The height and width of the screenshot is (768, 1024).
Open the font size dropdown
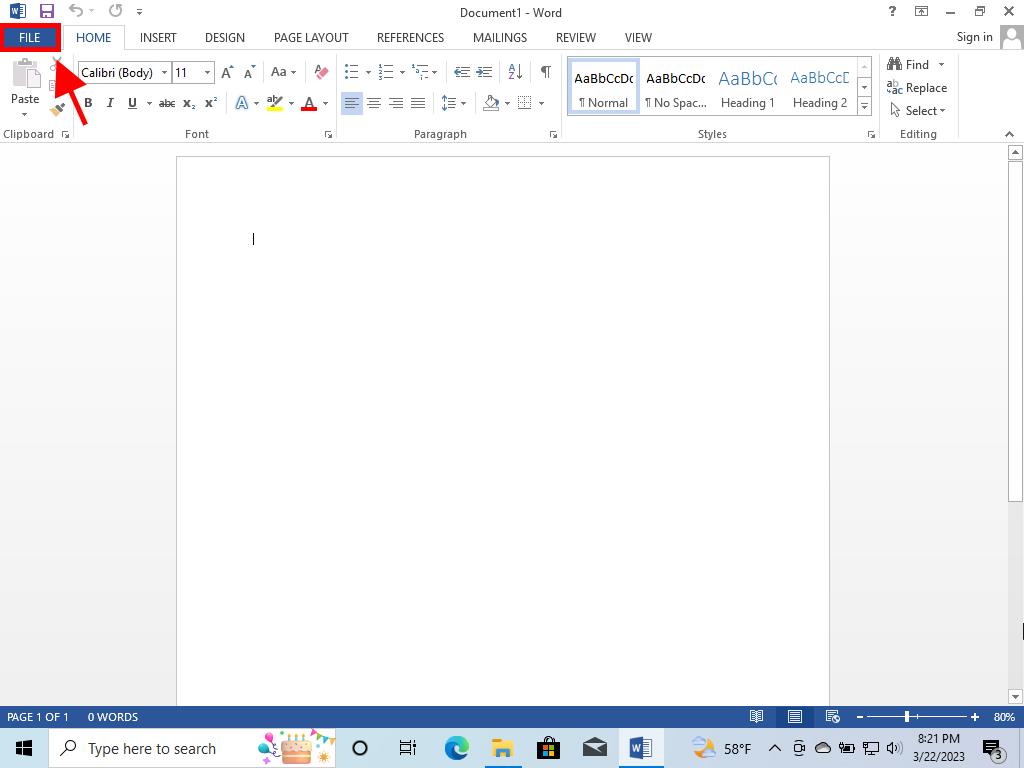tap(207, 72)
